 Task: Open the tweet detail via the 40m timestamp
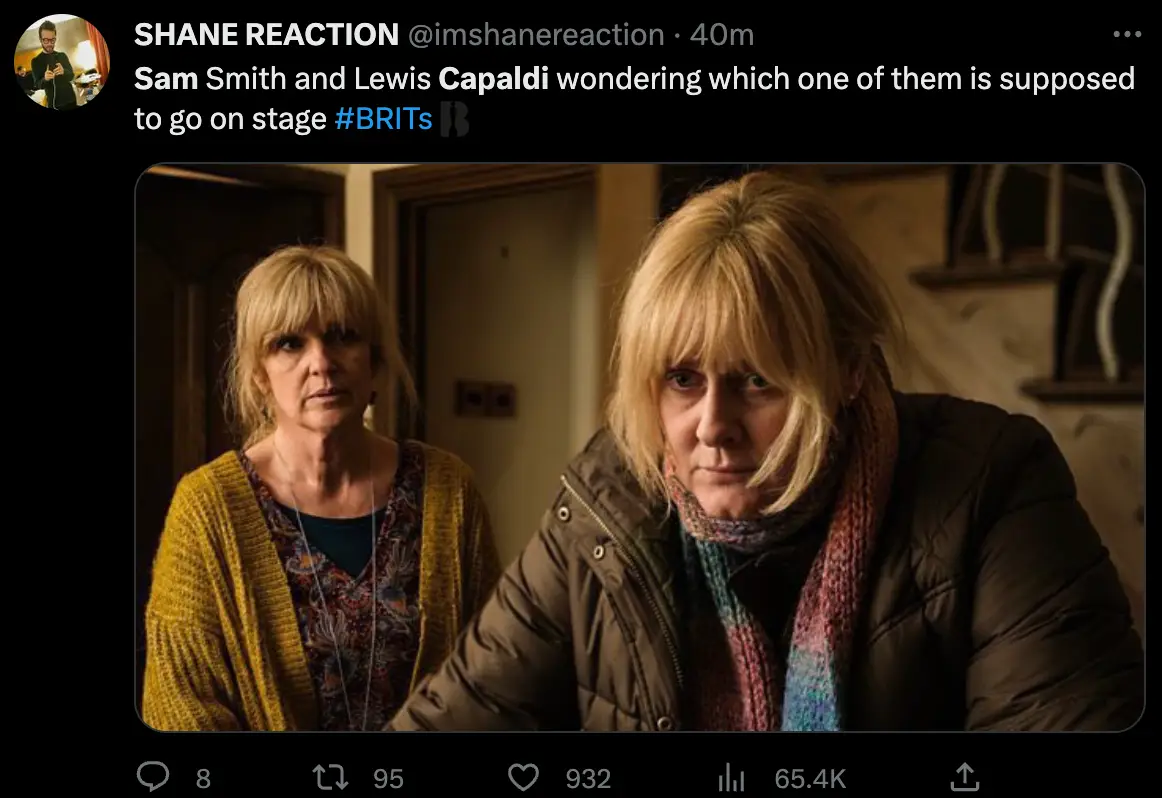point(717,33)
